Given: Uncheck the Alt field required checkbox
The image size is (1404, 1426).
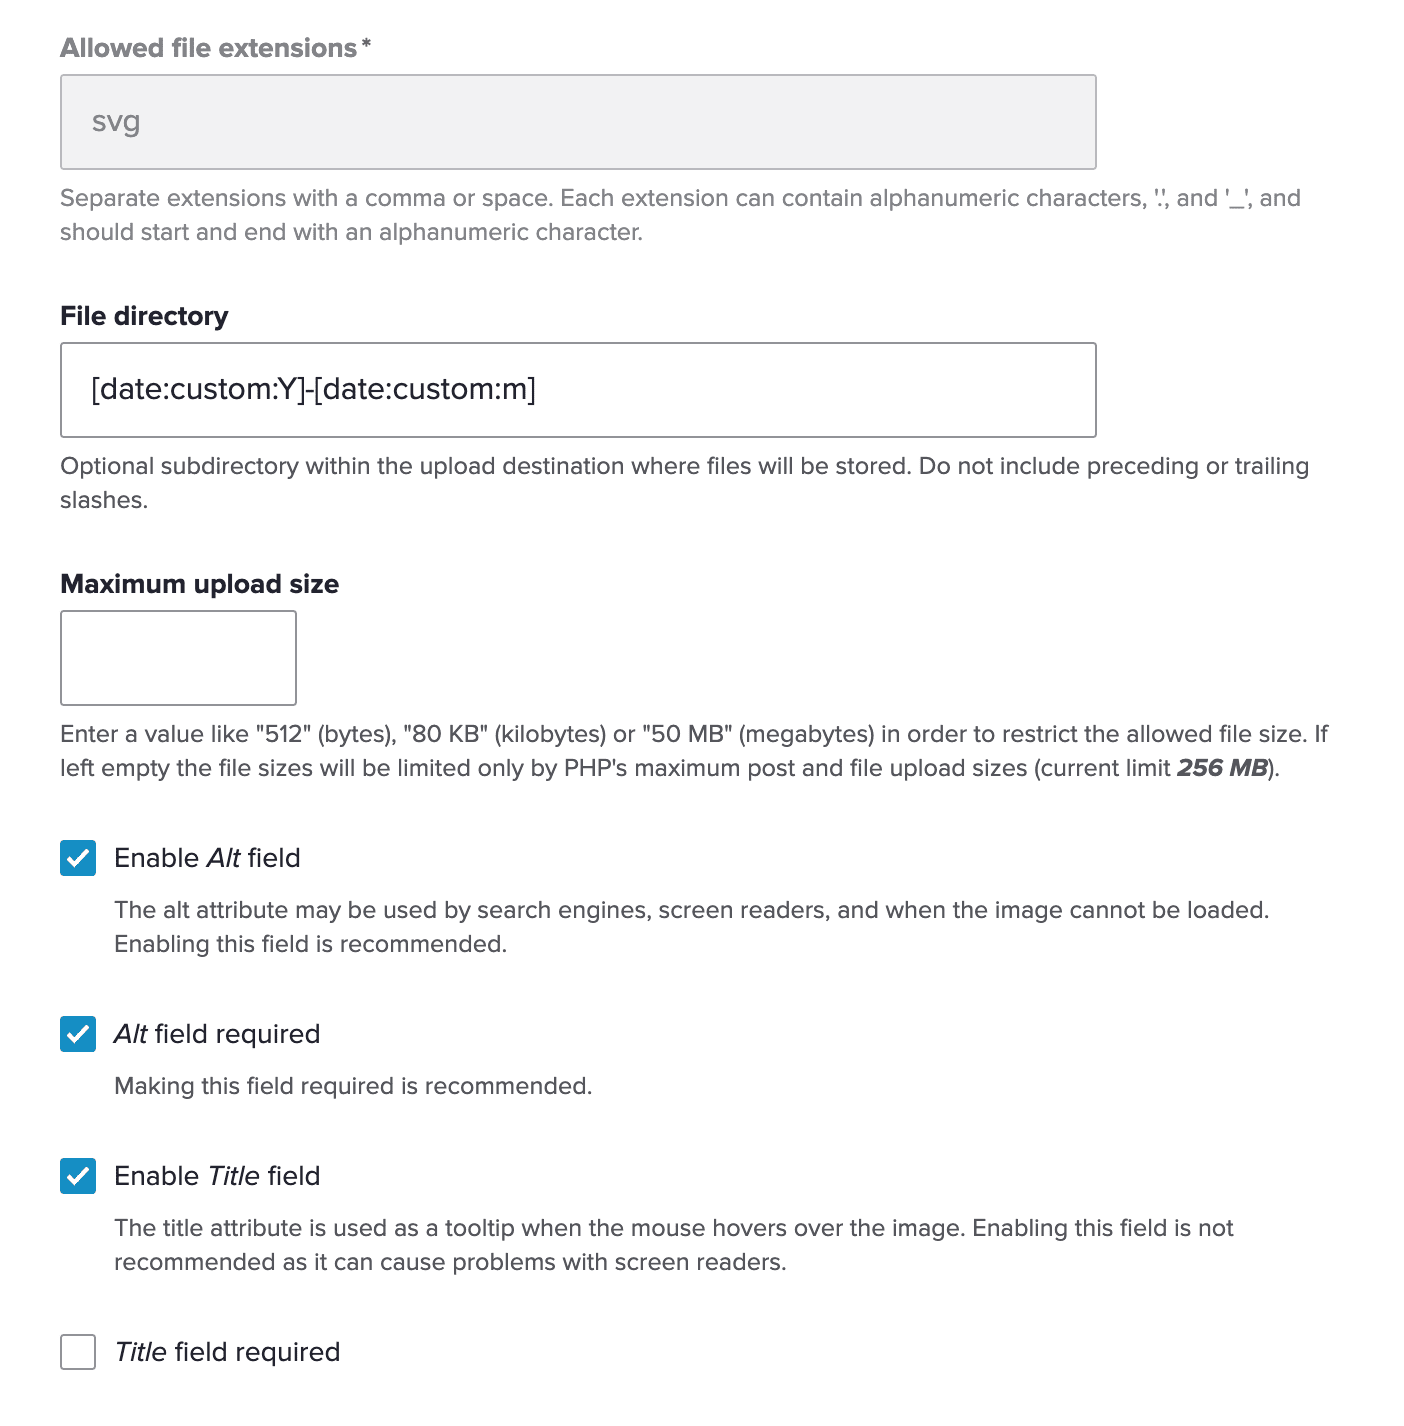Looking at the screenshot, I should [x=78, y=1034].
